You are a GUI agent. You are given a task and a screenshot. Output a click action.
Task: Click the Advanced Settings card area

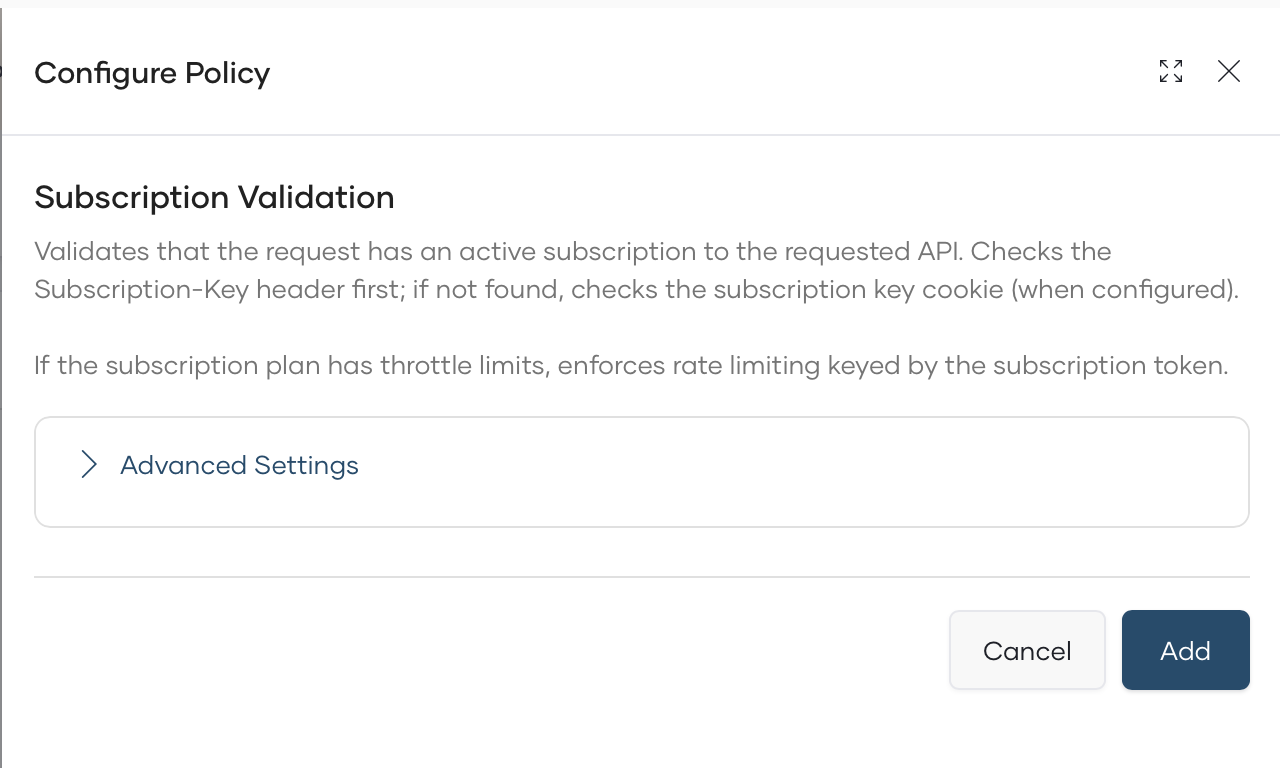[x=640, y=470]
